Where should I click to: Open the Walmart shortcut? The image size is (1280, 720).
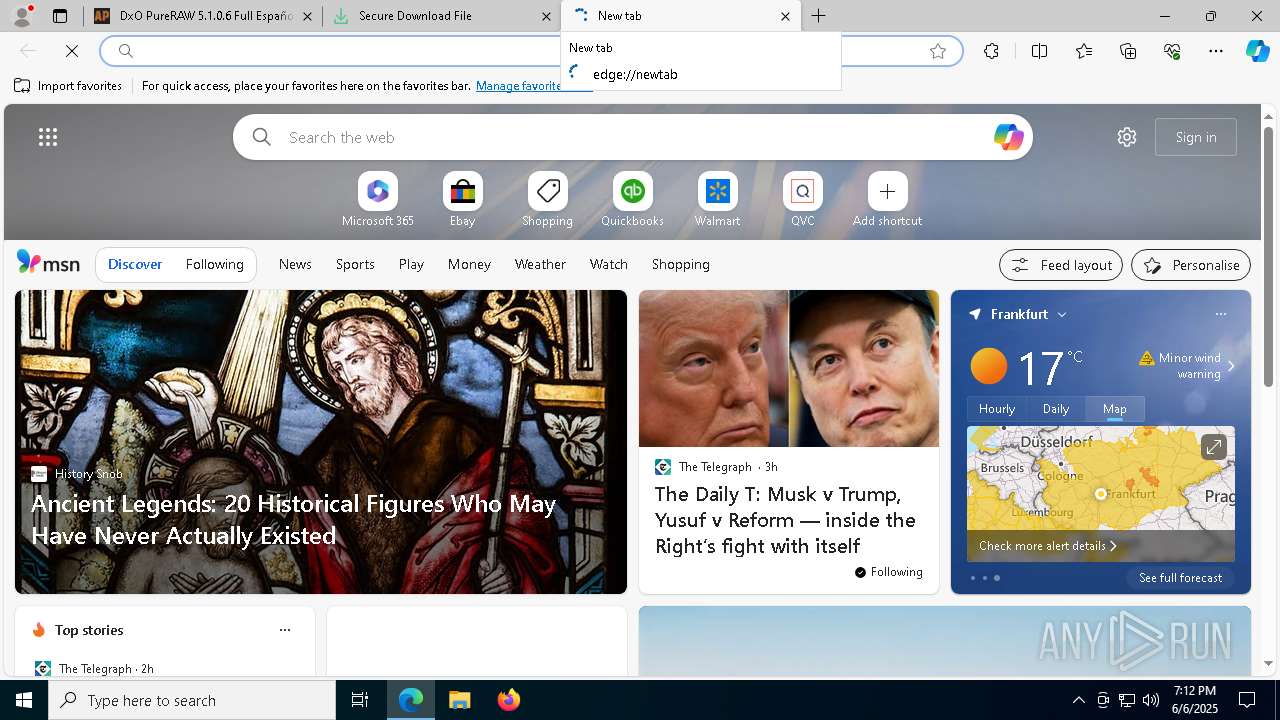[x=717, y=200]
